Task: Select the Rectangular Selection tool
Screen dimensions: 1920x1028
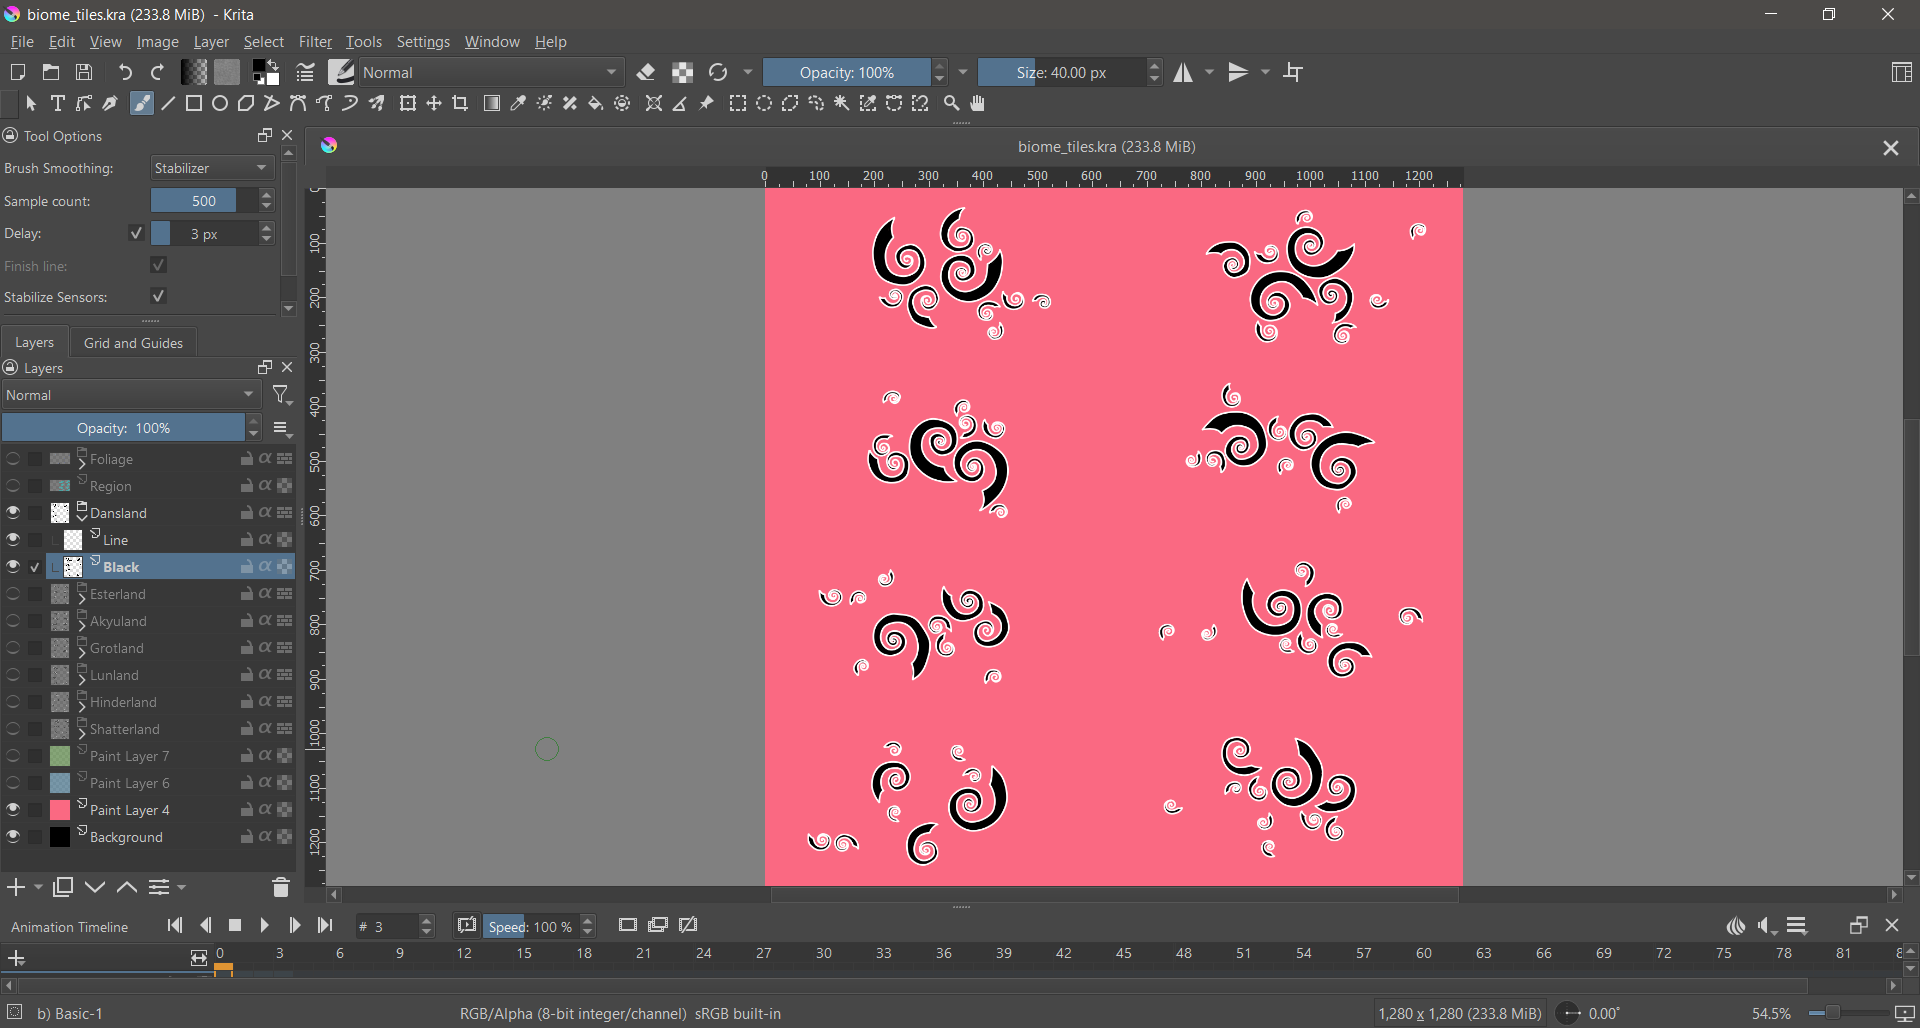Action: point(738,103)
